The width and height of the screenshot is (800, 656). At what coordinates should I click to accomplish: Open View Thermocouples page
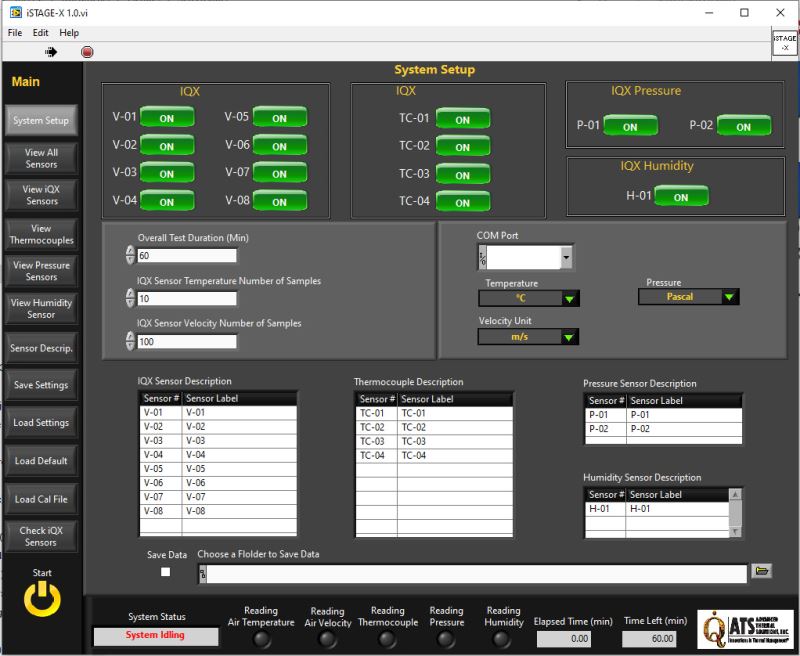pos(41,234)
